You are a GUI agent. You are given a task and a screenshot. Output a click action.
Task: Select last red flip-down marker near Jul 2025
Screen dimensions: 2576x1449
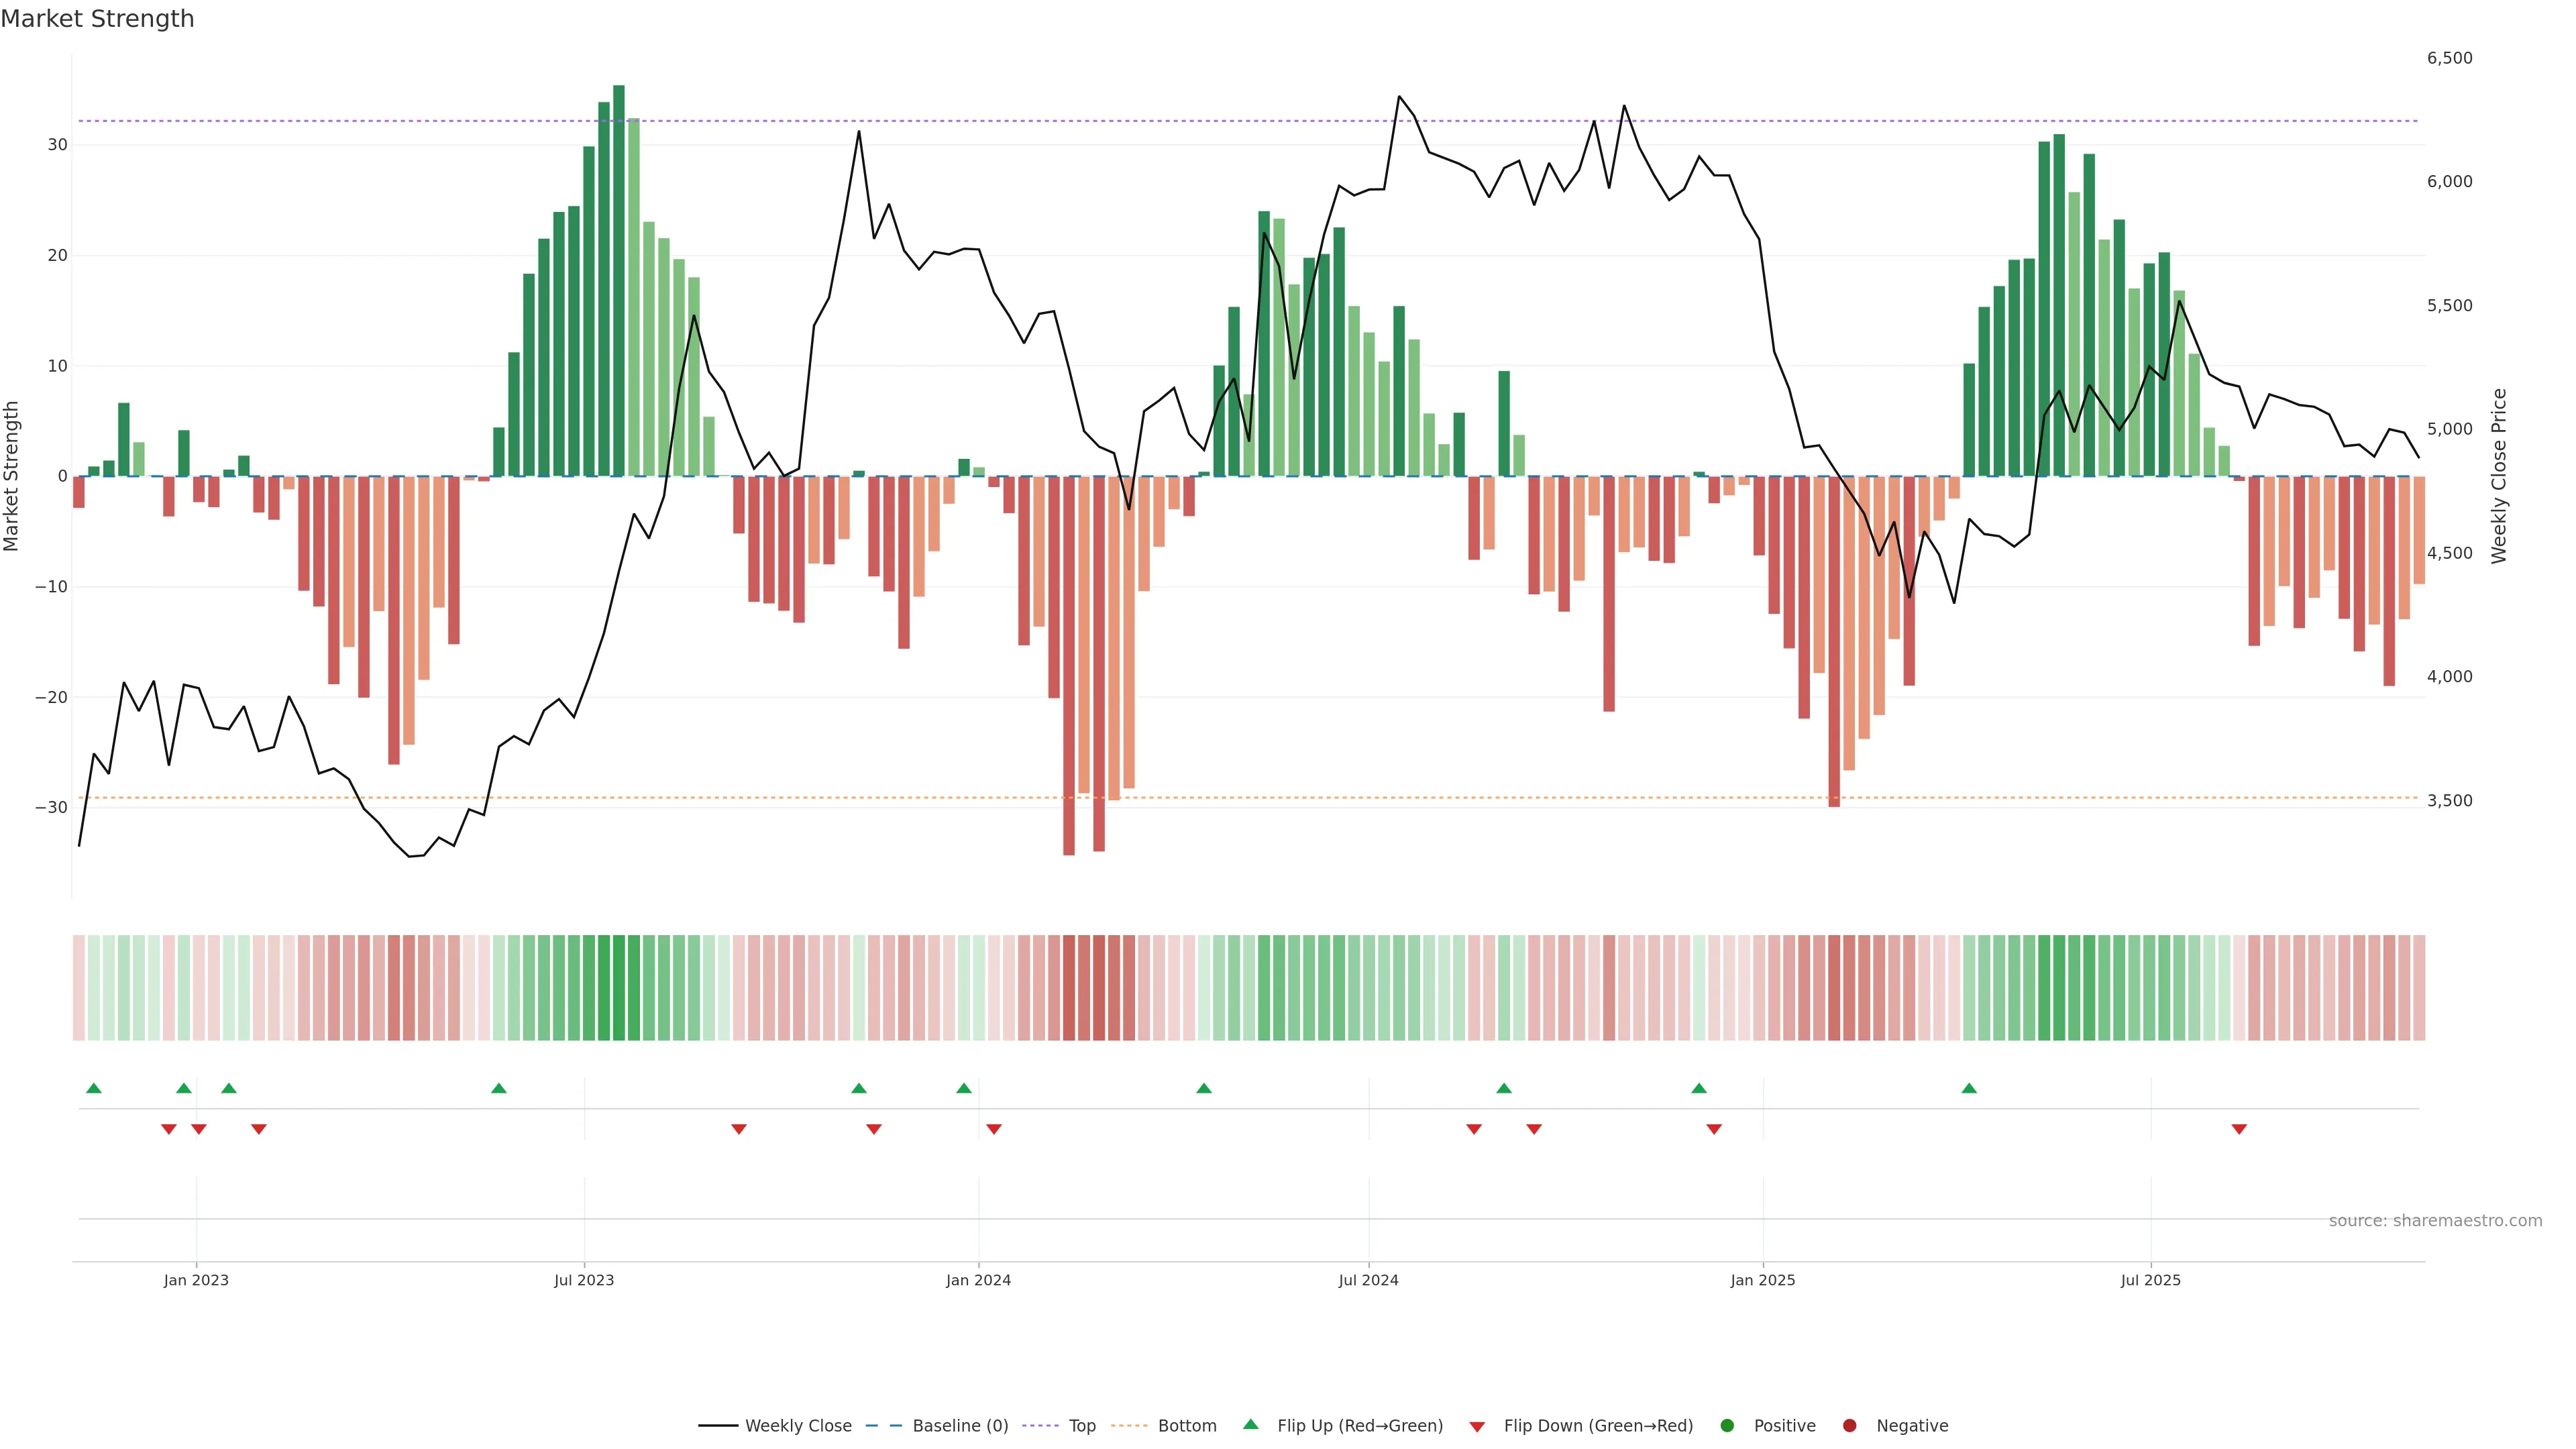click(2239, 1129)
